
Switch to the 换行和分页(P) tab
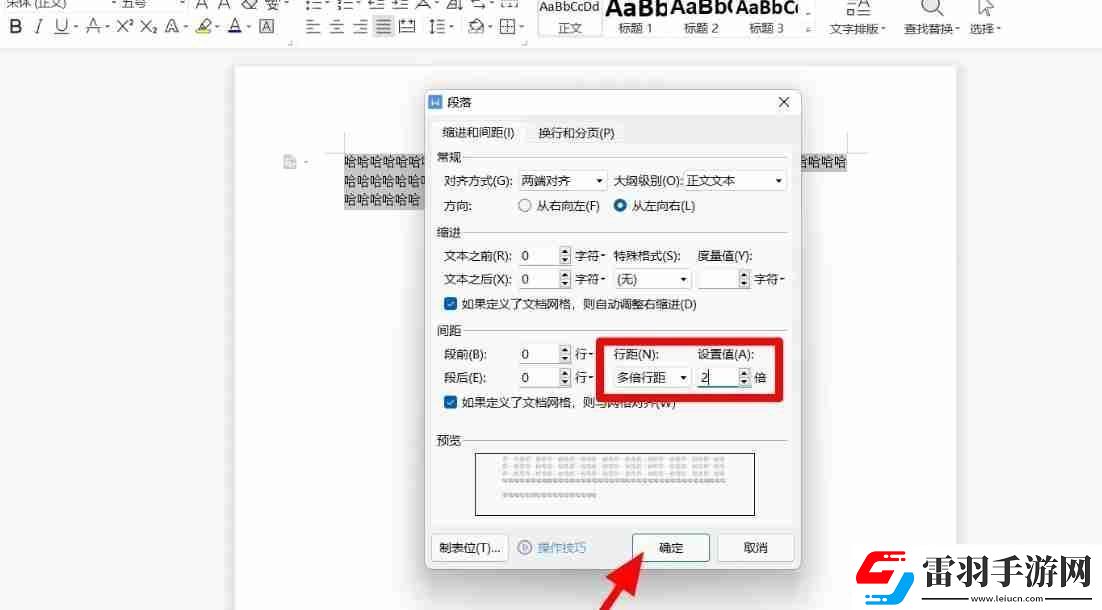click(x=576, y=133)
